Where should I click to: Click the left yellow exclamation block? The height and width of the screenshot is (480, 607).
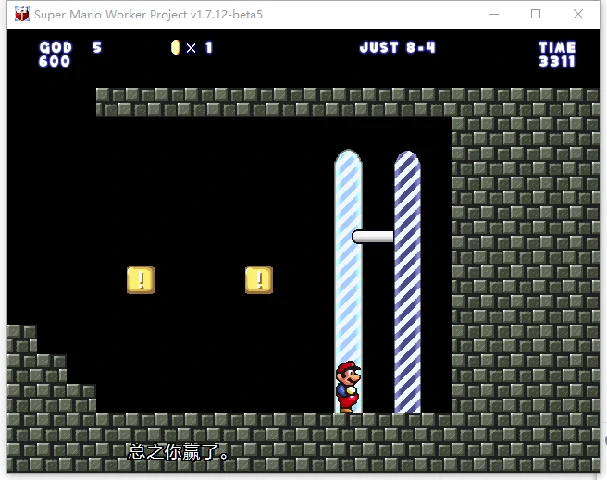pyautogui.click(x=141, y=279)
